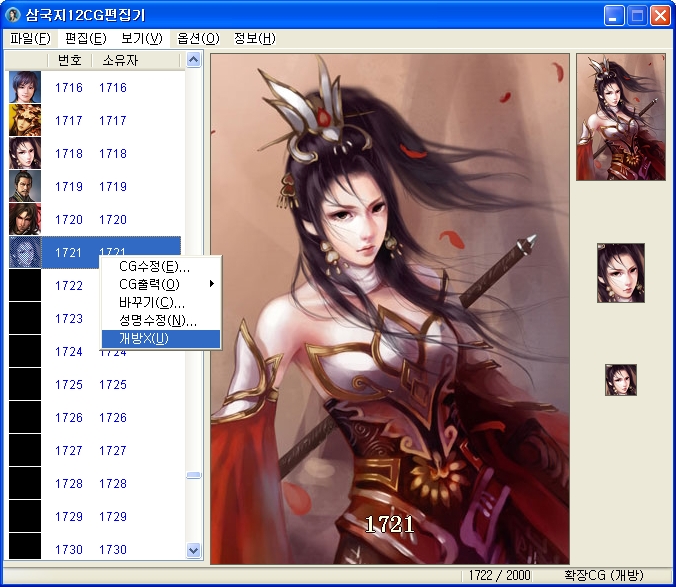The image size is (676, 587).
Task: Select 개방X(U) in context menu
Action: [161, 339]
